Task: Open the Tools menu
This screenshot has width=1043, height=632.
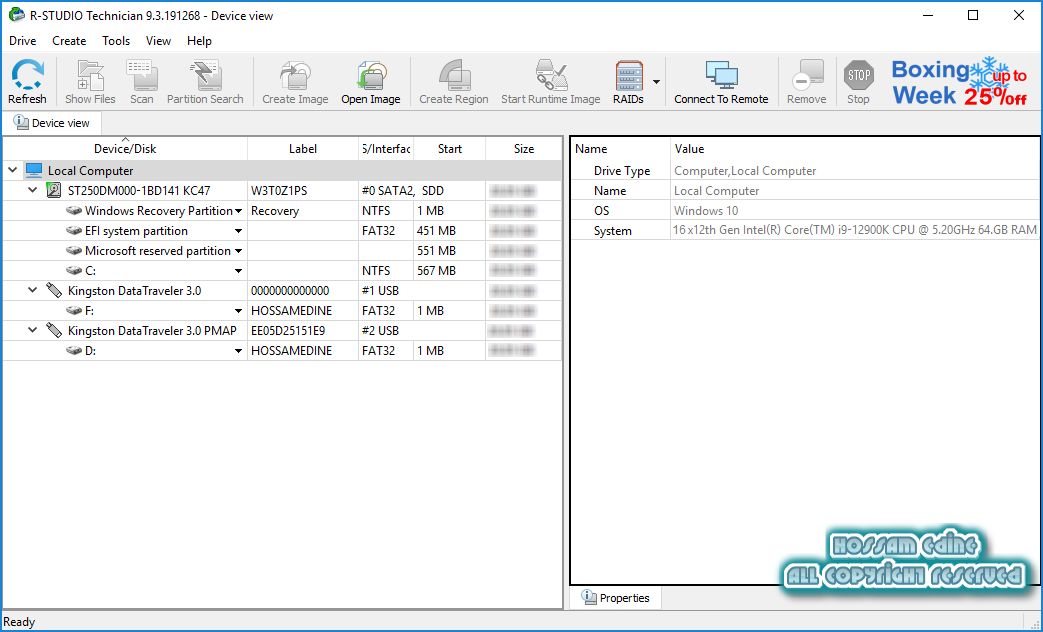Action: coord(116,41)
